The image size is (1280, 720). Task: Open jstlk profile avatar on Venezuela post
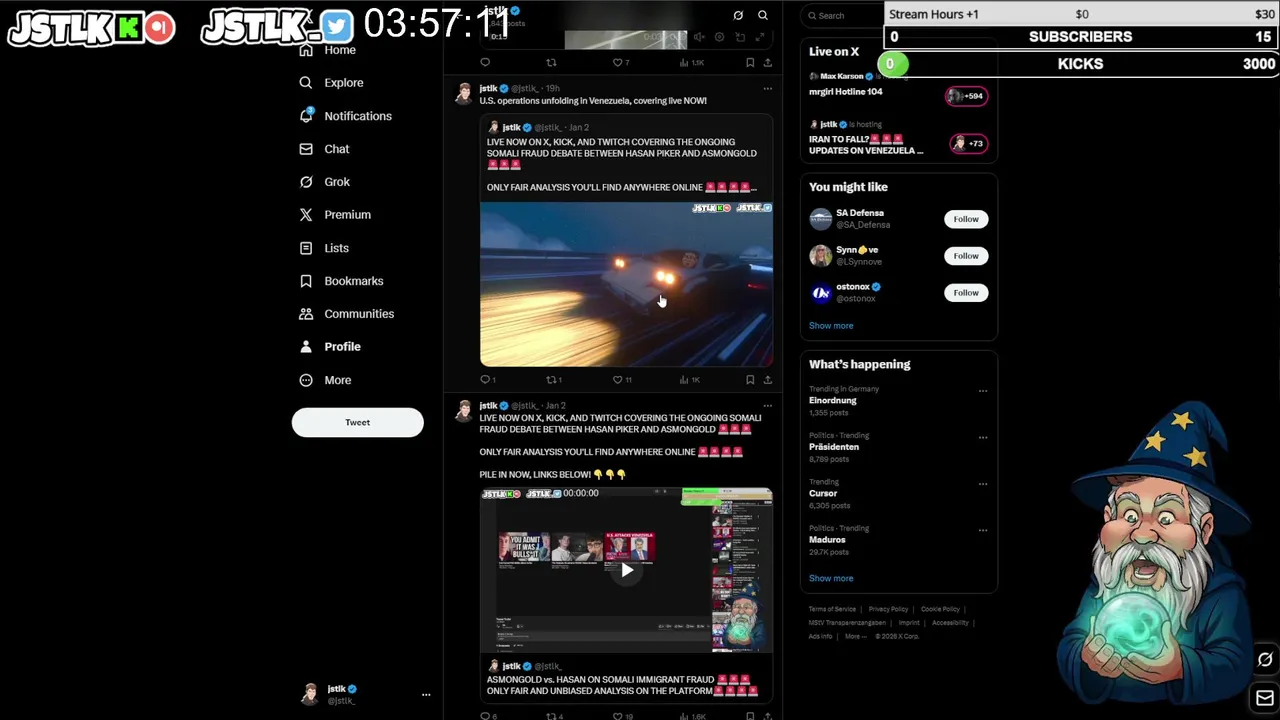pyautogui.click(x=463, y=93)
